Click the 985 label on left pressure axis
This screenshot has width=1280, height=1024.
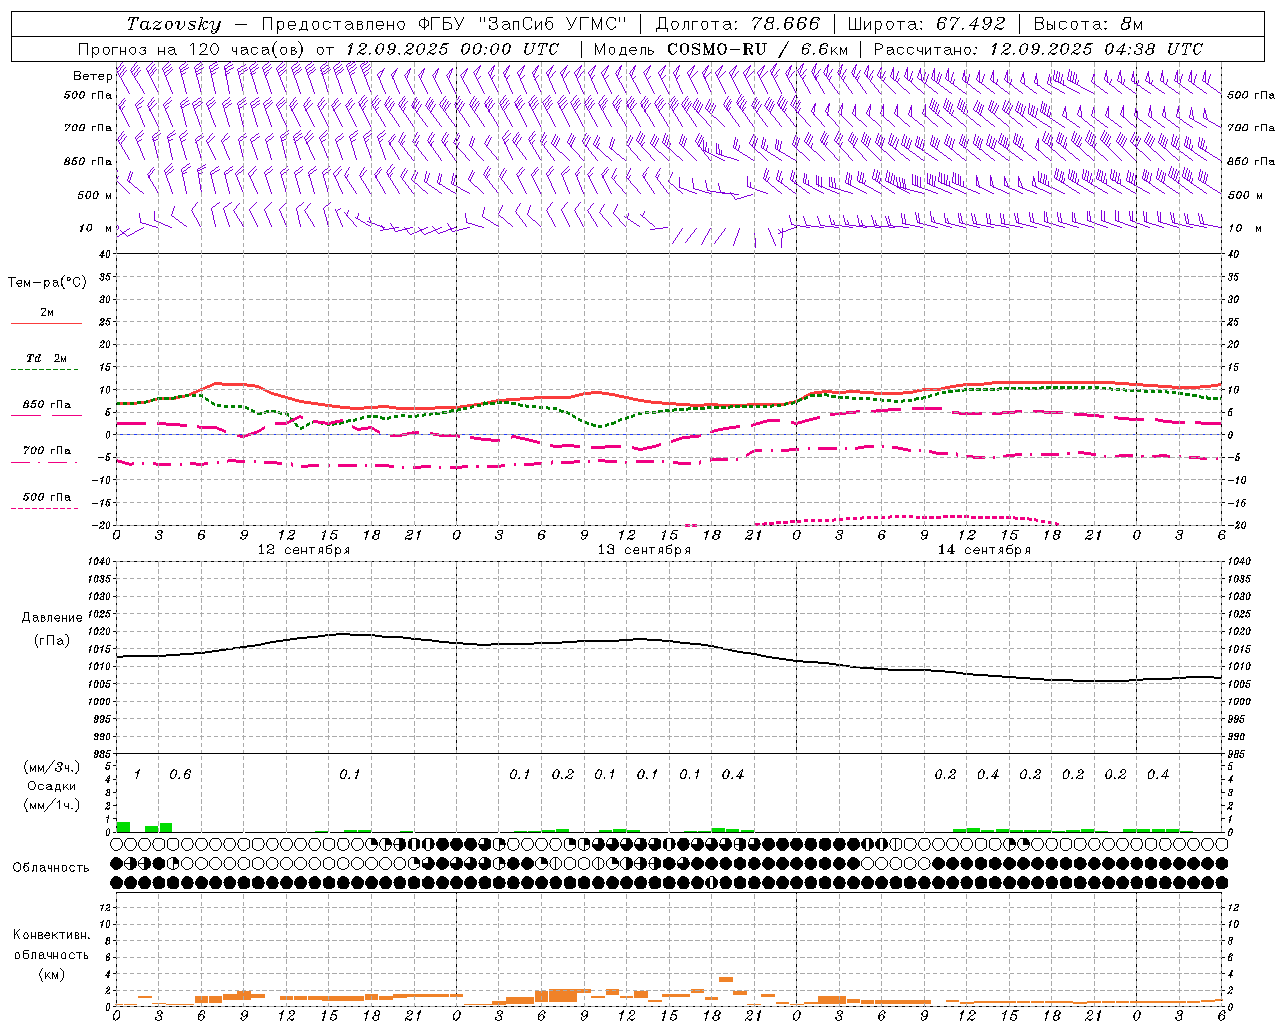[x=100, y=754]
